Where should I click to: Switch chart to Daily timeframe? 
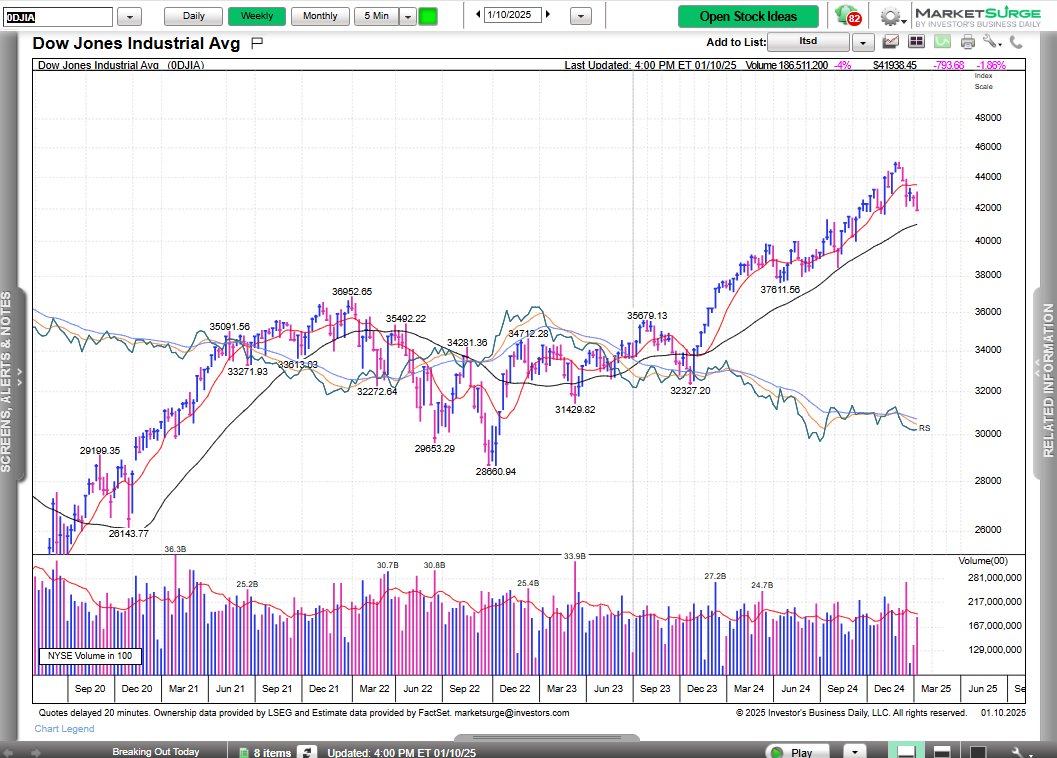click(193, 16)
